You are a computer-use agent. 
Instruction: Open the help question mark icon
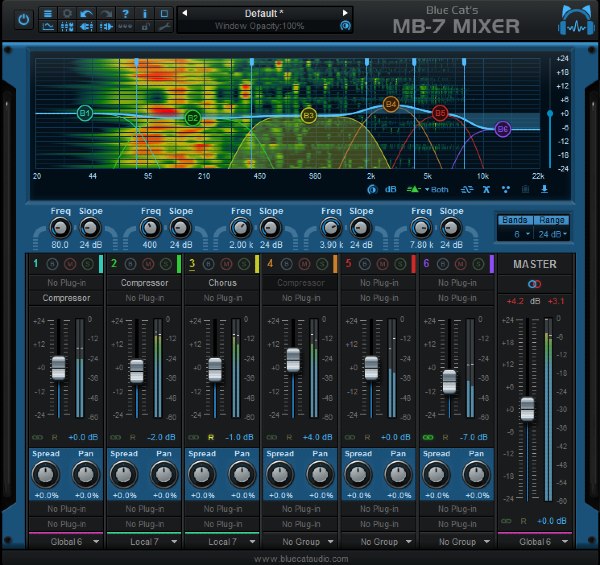124,13
